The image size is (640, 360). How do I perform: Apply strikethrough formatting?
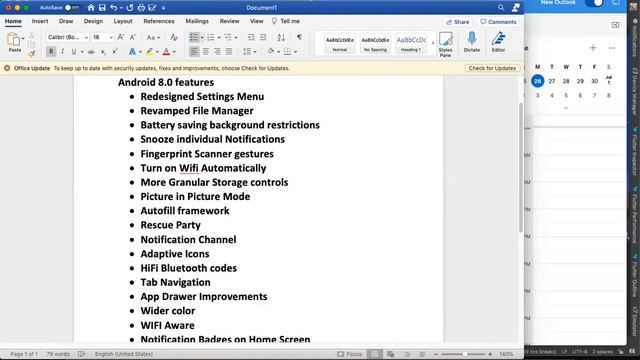point(91,52)
